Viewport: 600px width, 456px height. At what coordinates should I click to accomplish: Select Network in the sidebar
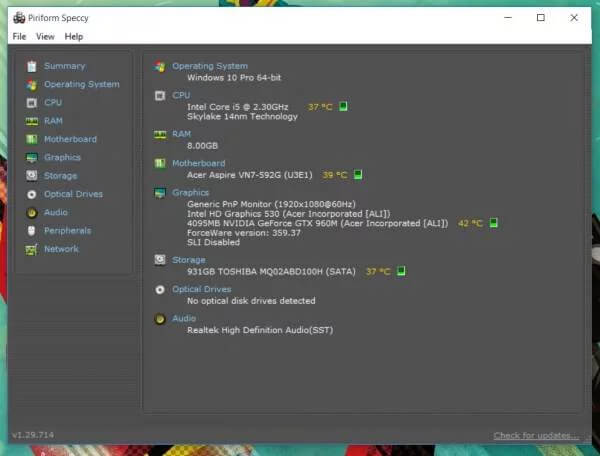pyautogui.click(x=61, y=249)
